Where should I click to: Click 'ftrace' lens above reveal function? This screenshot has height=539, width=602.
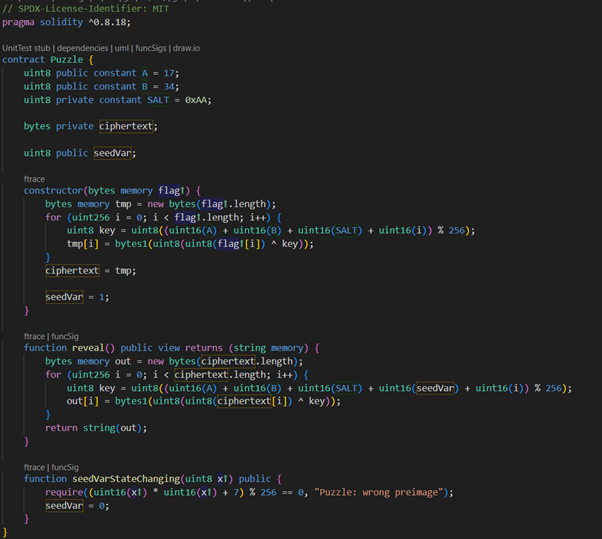tap(34, 336)
